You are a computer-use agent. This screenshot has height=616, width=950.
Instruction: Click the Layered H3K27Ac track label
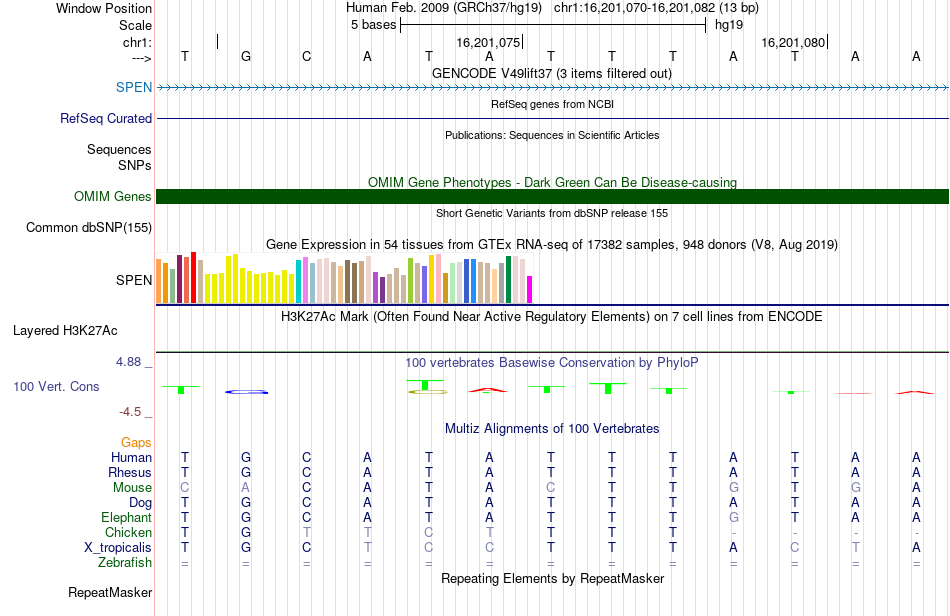click(65, 331)
